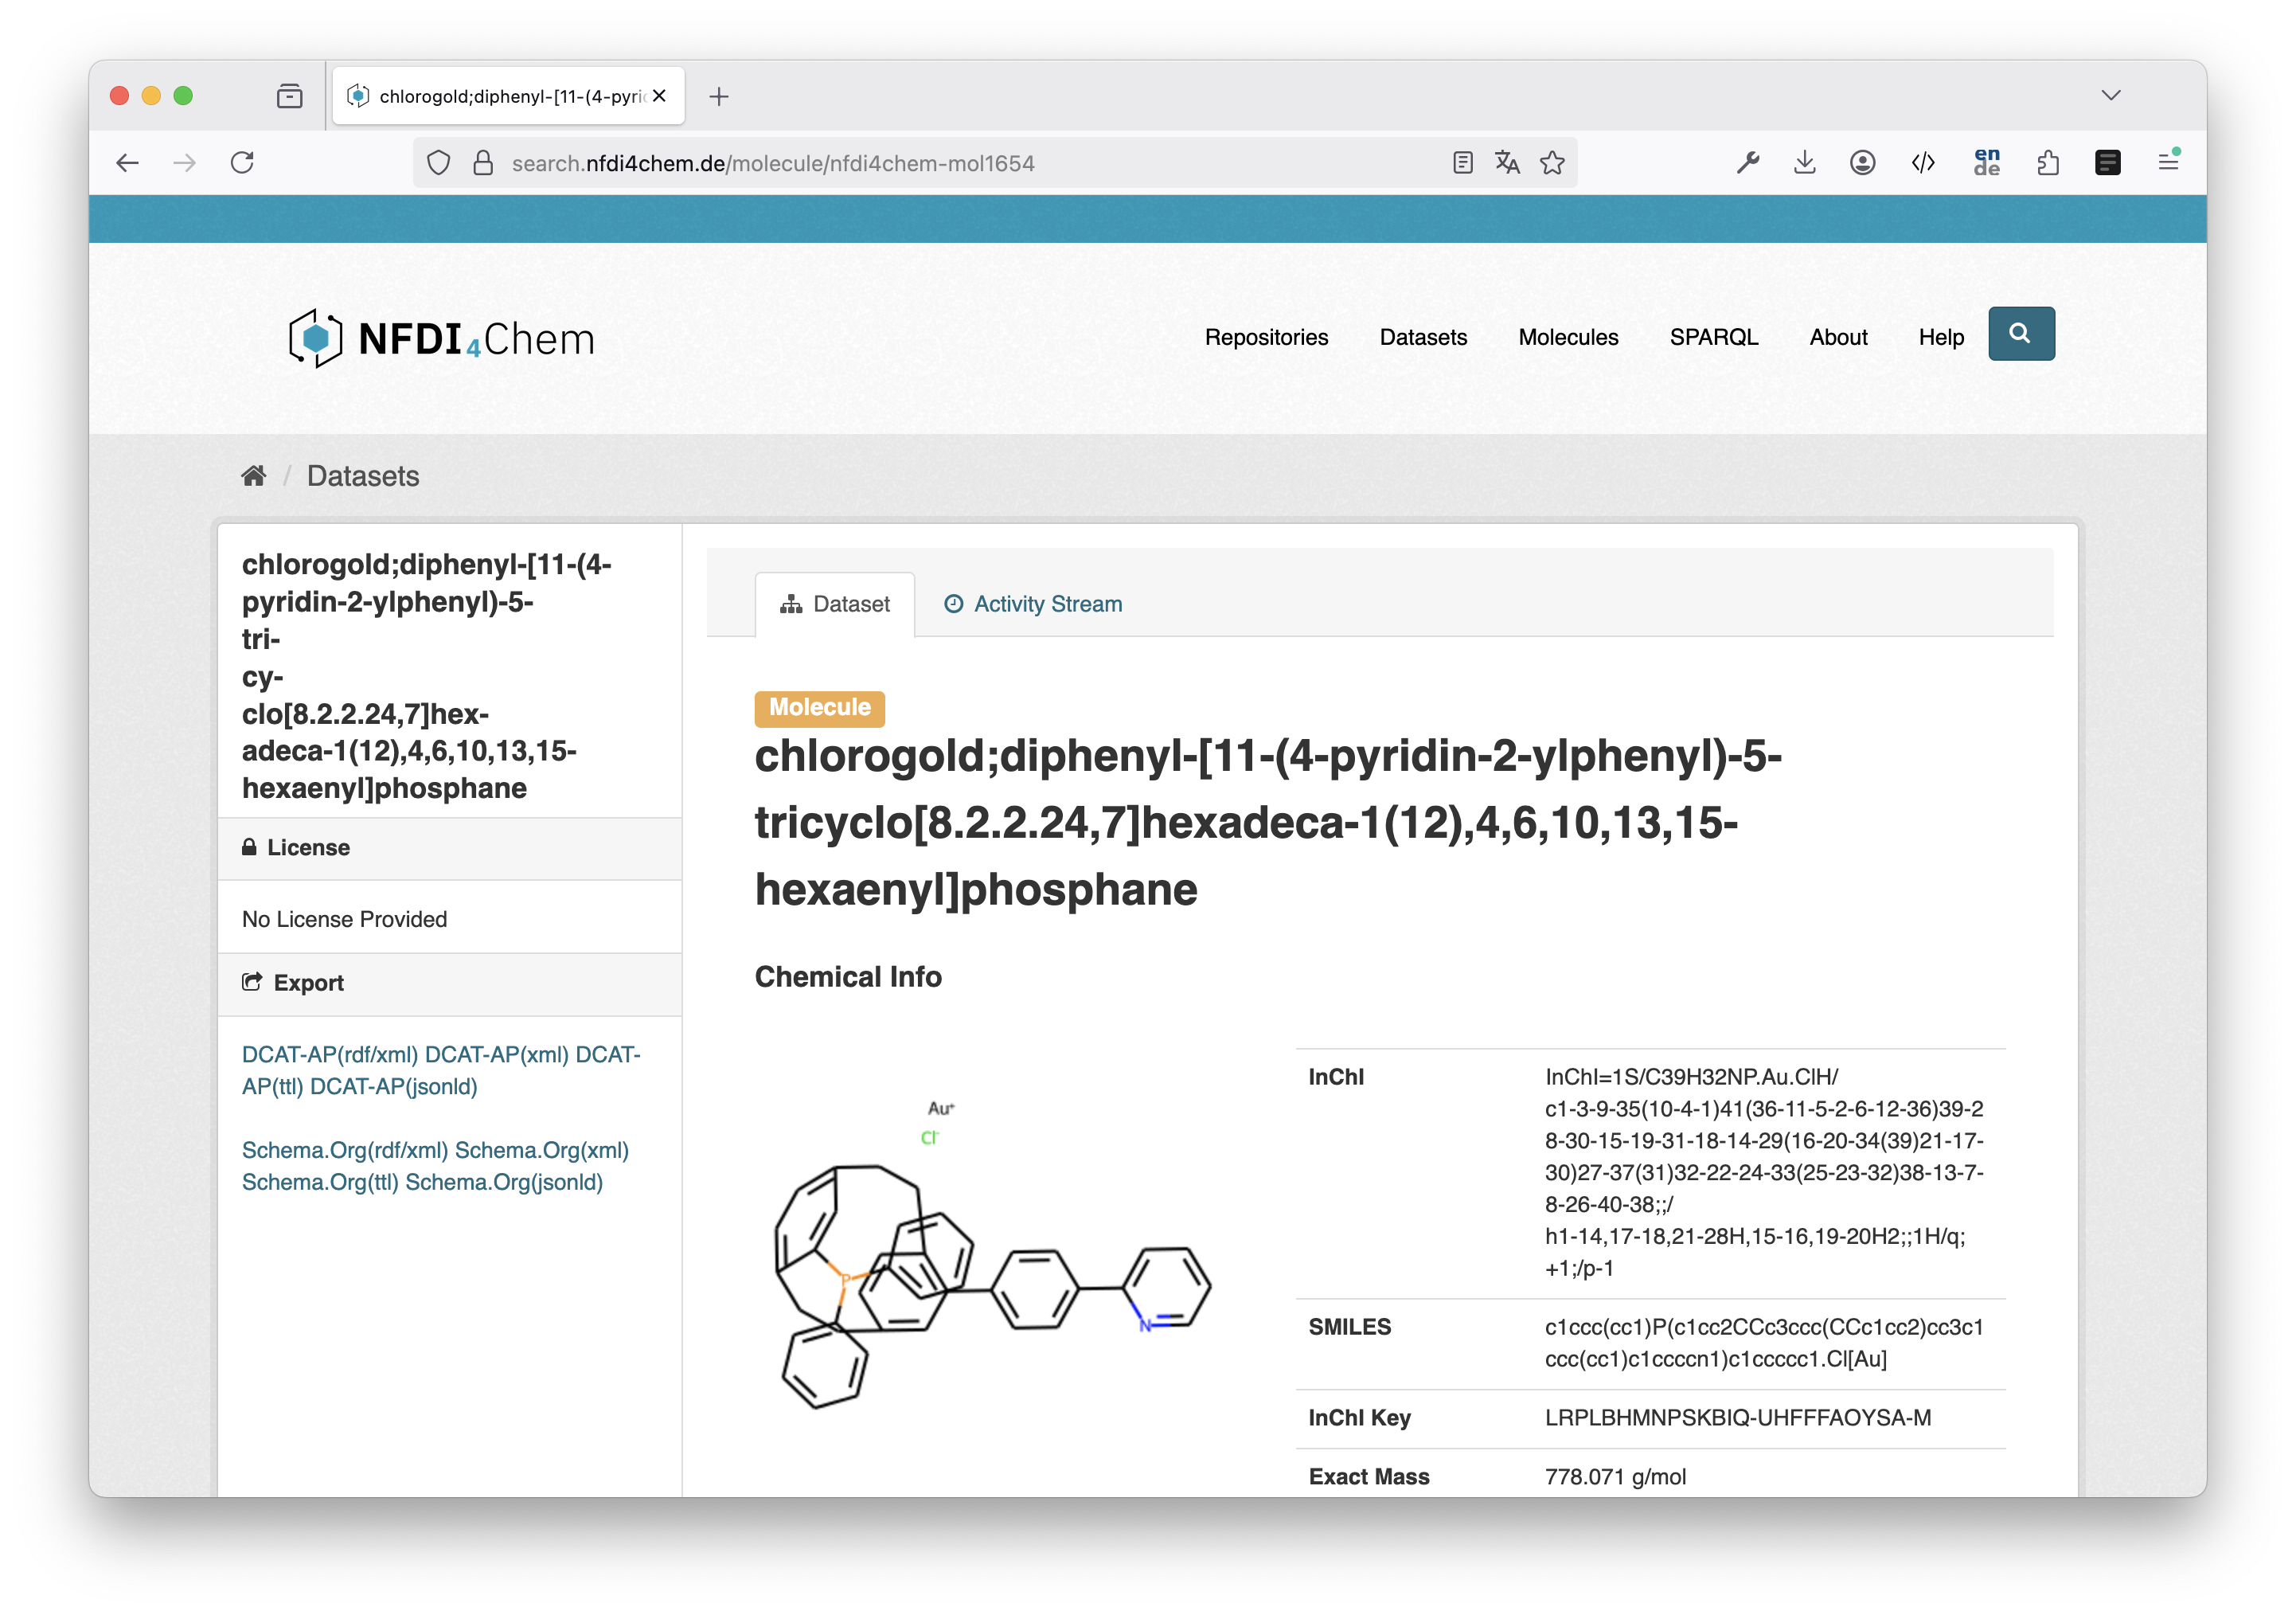Image resolution: width=2296 pixels, height=1615 pixels.
Task: Click the translate page icon
Action: tap(1507, 163)
